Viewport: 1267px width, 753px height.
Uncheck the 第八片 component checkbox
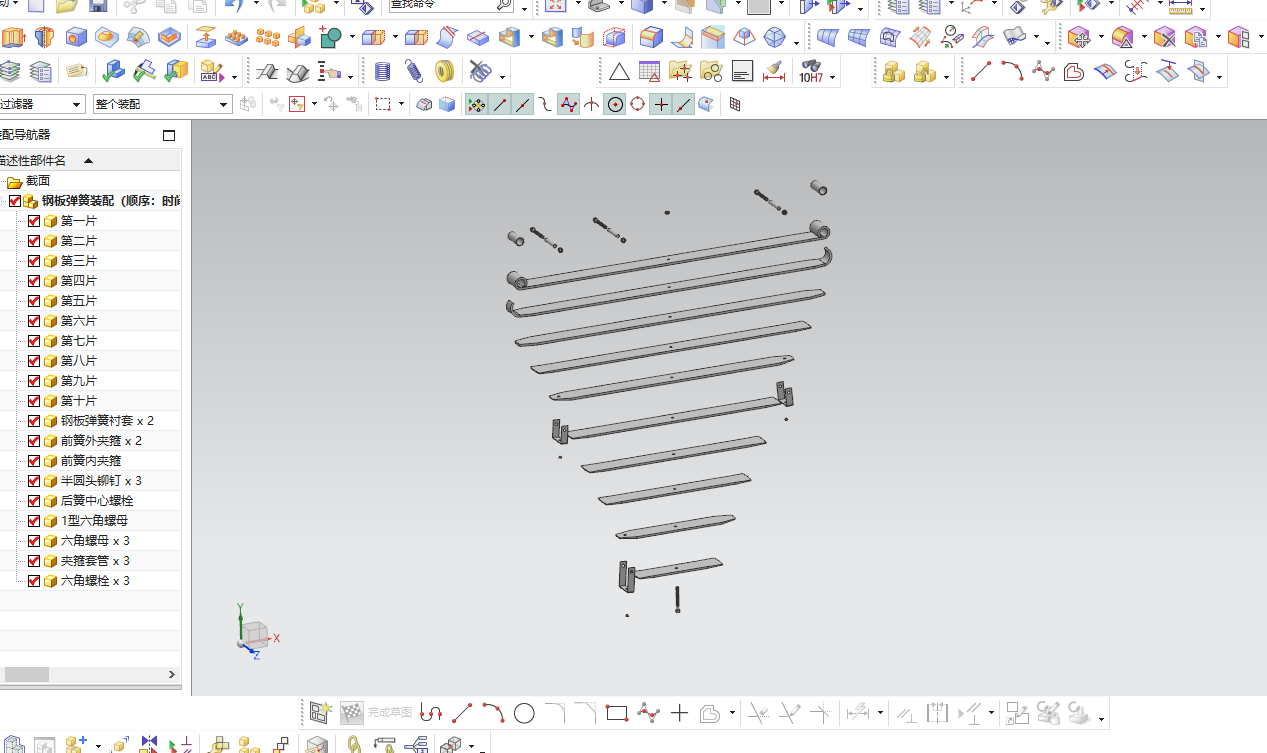tap(34, 361)
